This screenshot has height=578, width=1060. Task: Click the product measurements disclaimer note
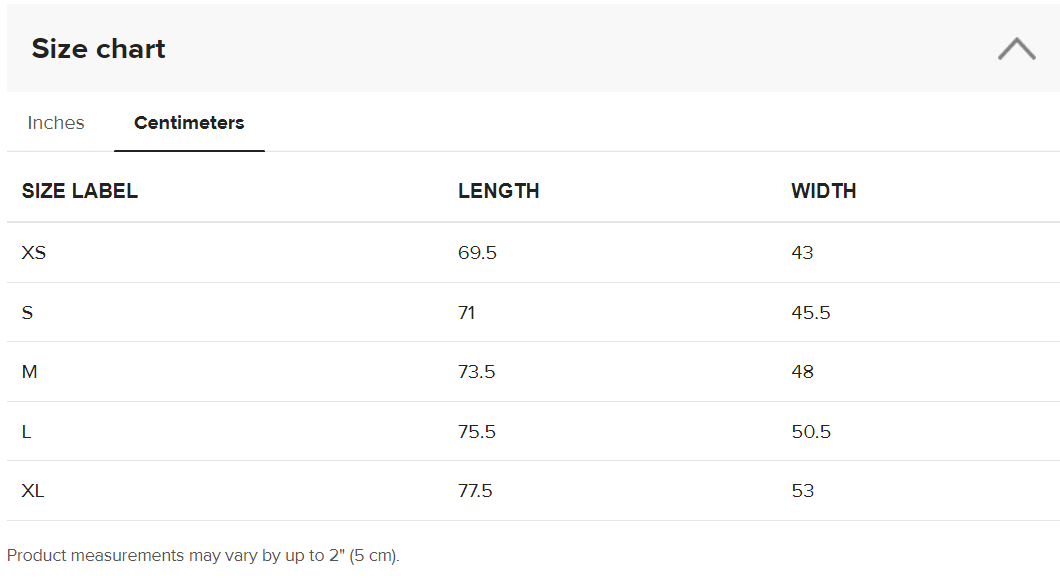[203, 556]
